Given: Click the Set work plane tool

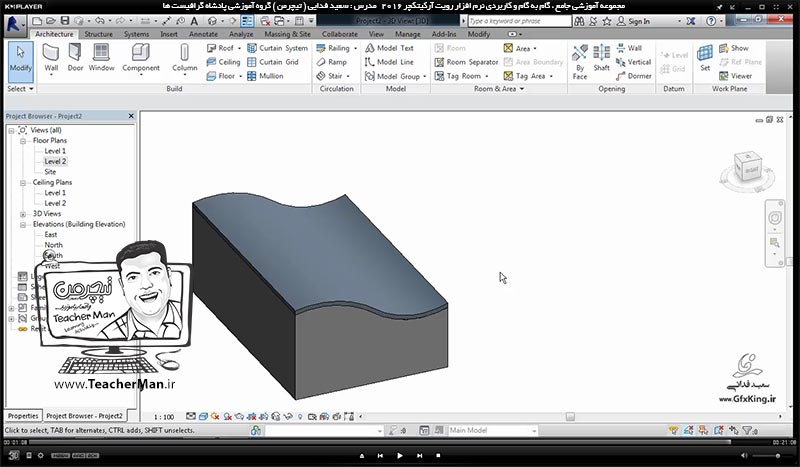Looking at the screenshot, I should point(705,58).
